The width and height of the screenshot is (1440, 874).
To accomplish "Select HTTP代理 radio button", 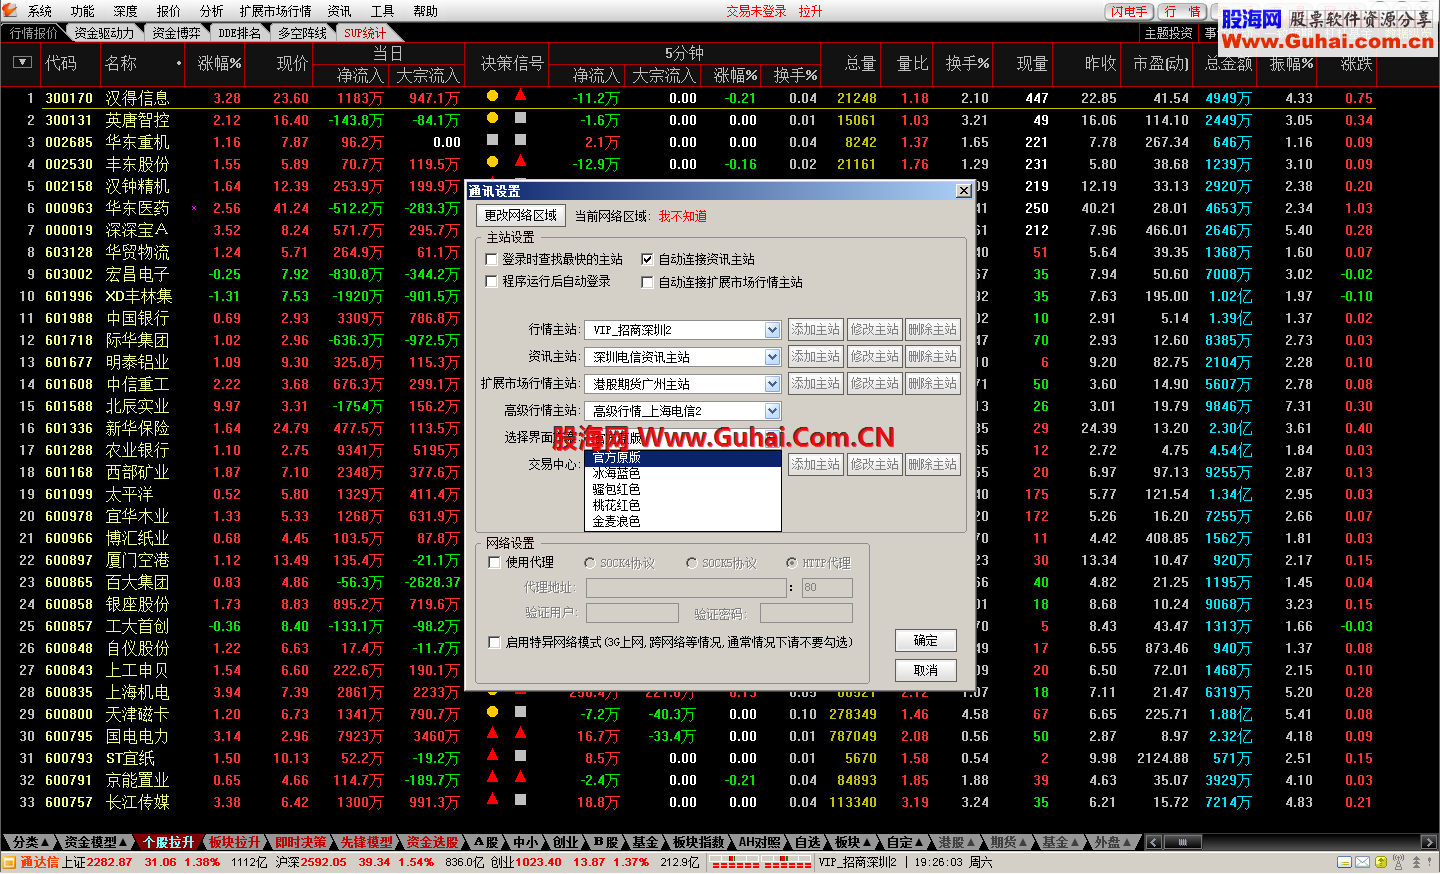I will click(792, 563).
